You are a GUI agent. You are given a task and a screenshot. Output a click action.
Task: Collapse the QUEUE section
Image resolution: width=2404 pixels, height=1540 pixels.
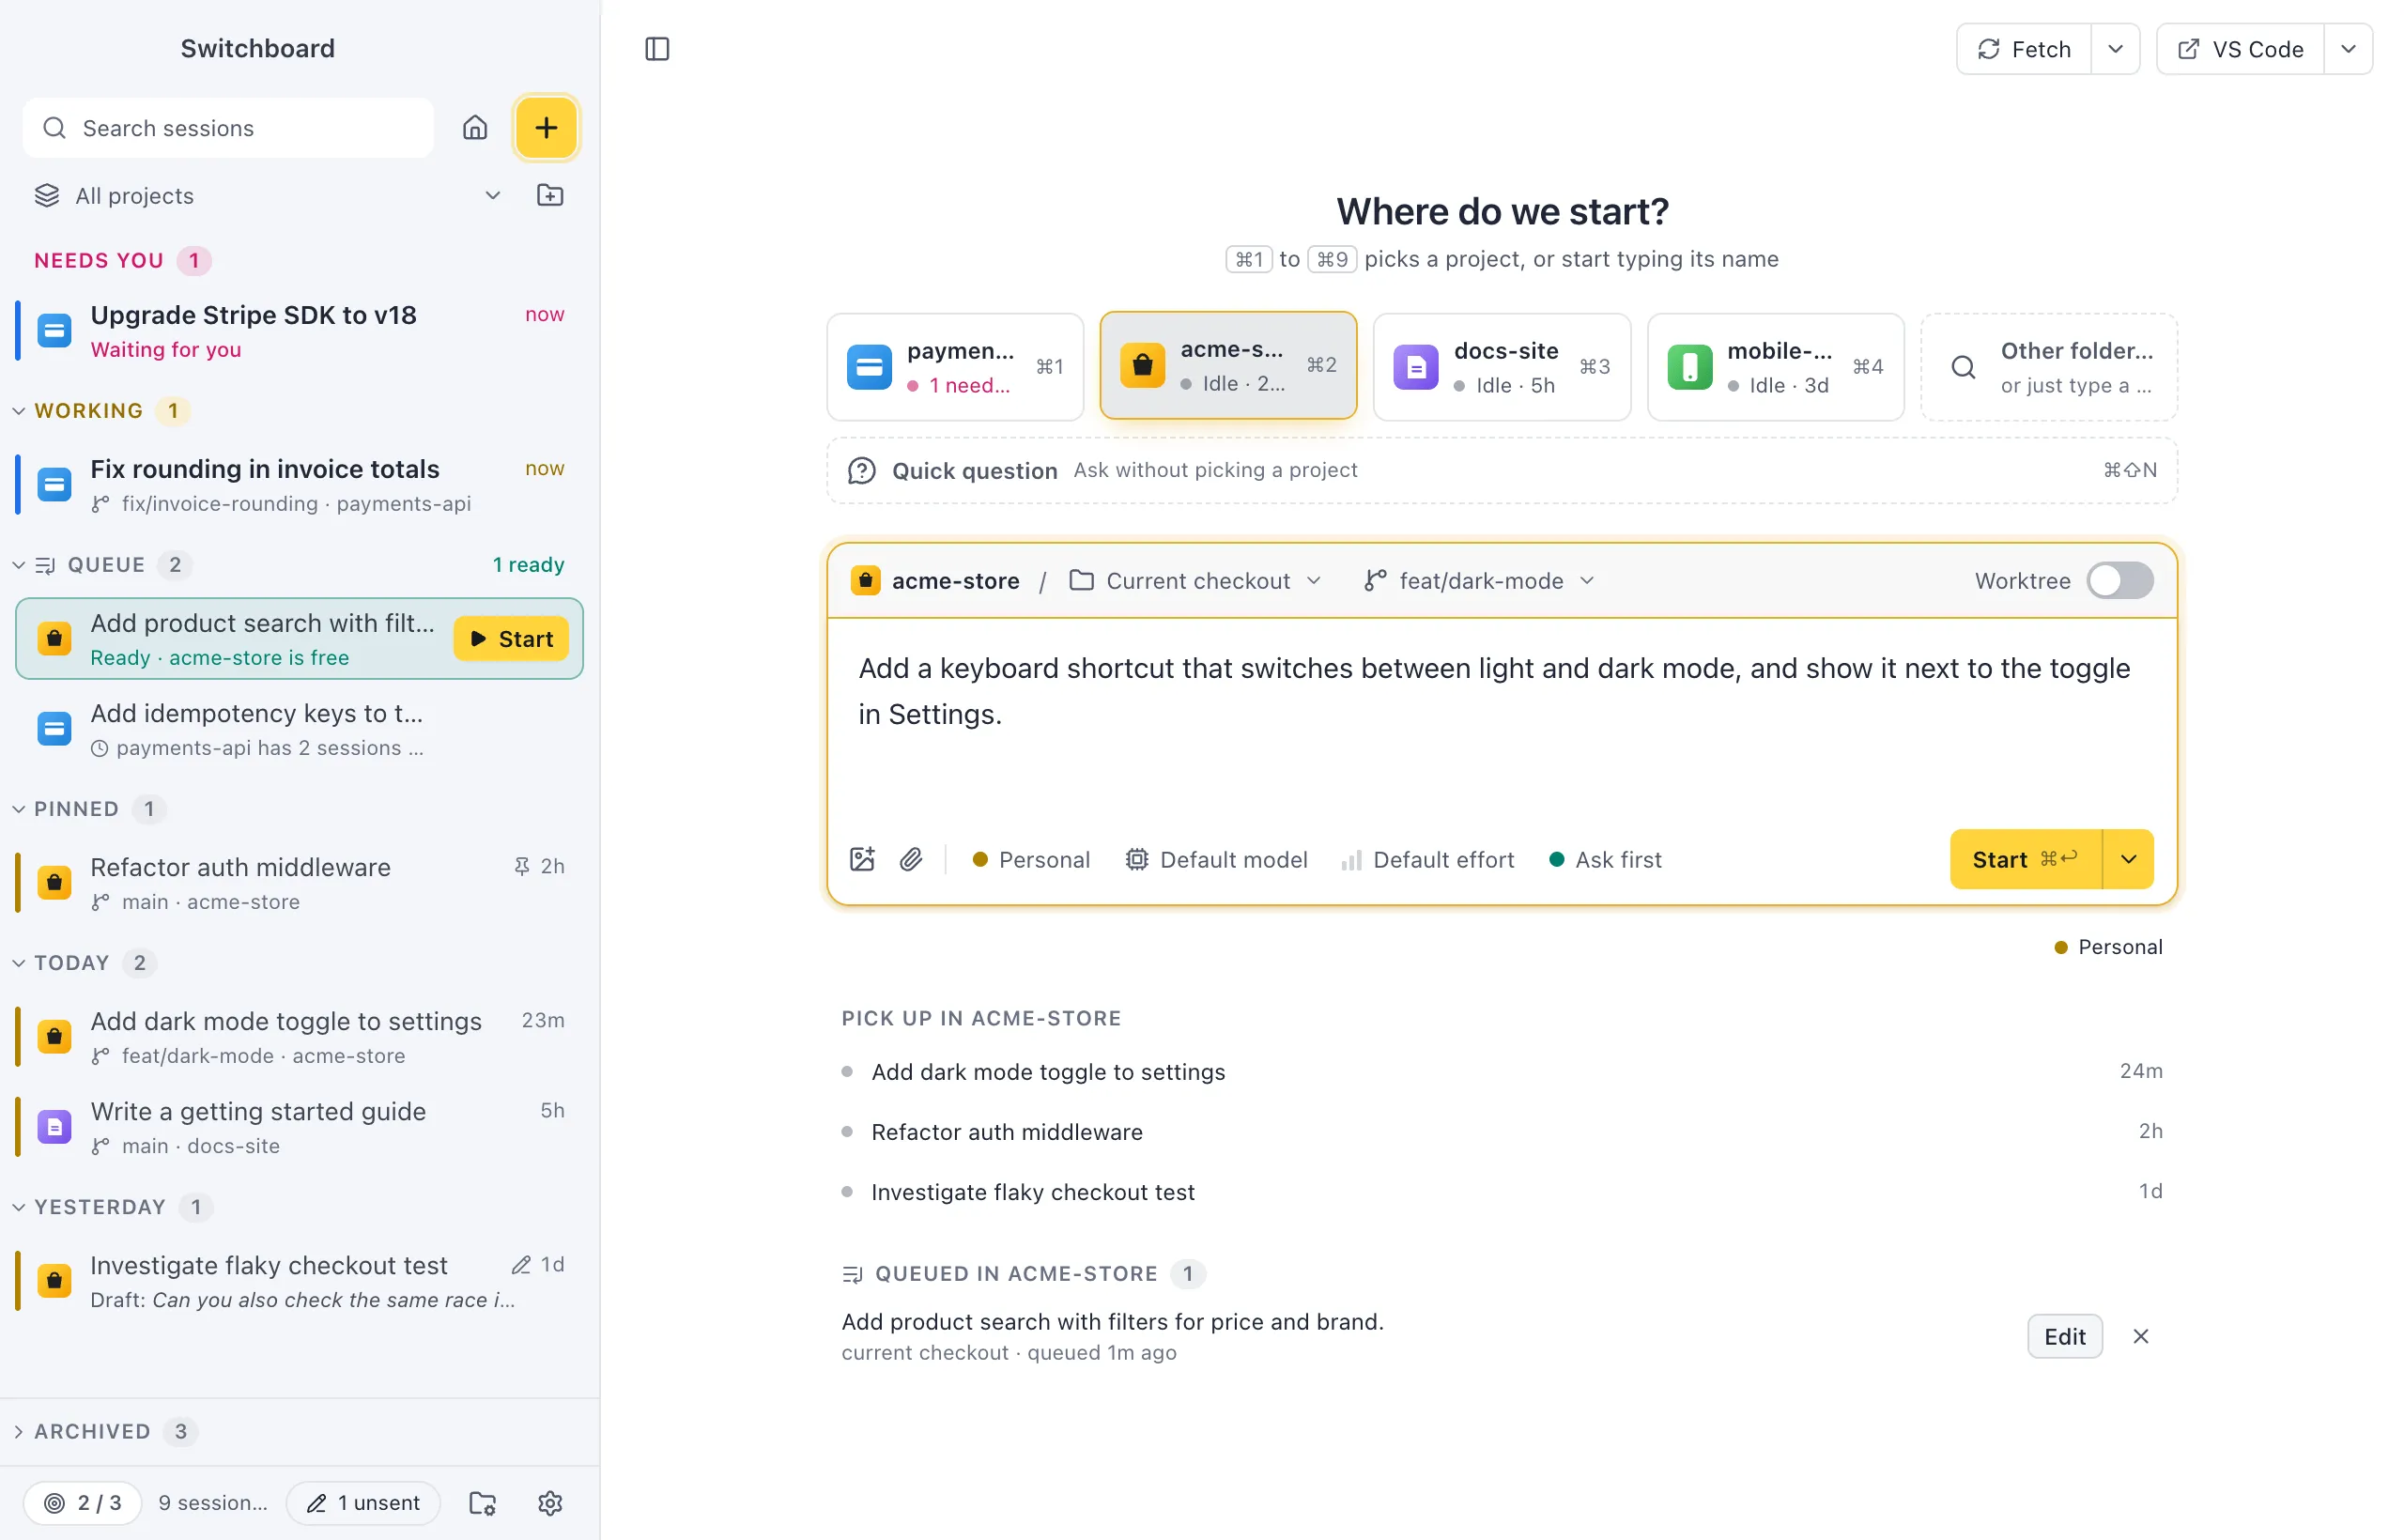pos(19,565)
